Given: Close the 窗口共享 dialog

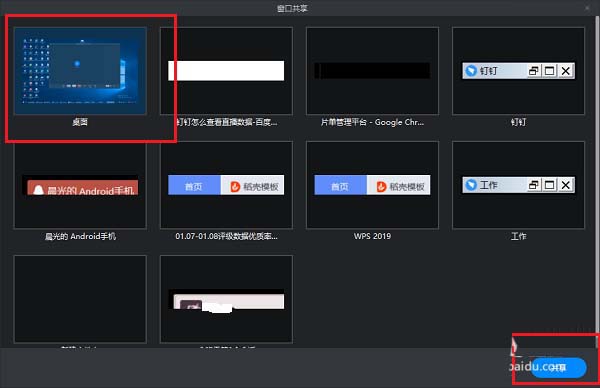Looking at the screenshot, I should click(x=587, y=8).
